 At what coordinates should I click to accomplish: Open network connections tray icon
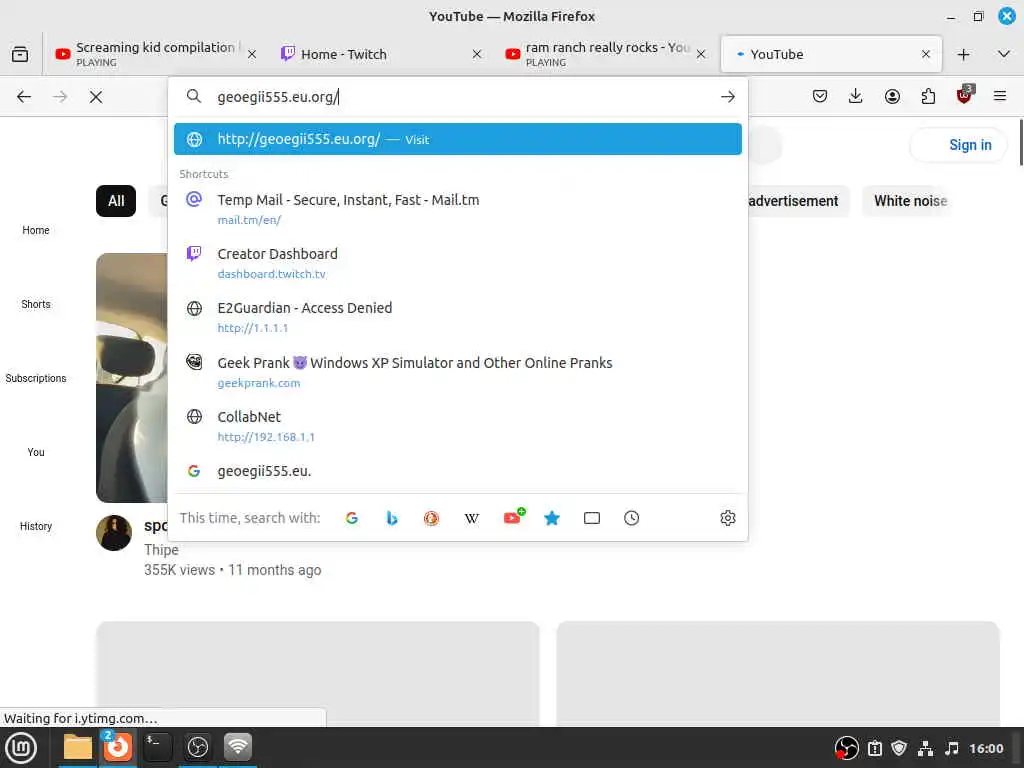925,748
